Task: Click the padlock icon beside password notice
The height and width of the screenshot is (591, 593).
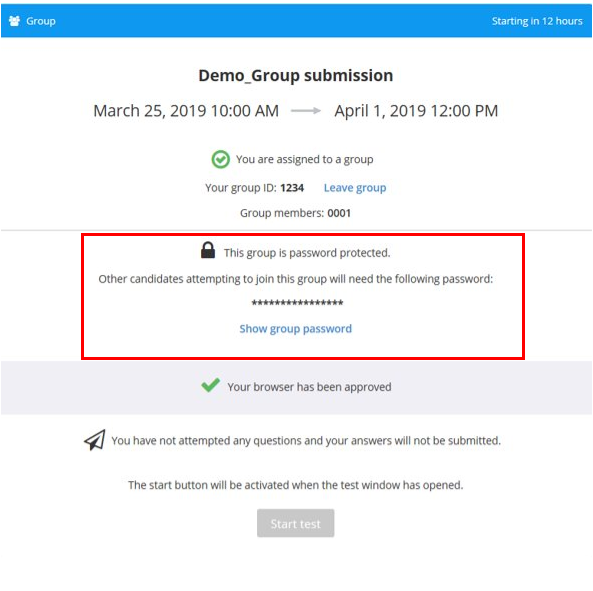Action: point(208,250)
